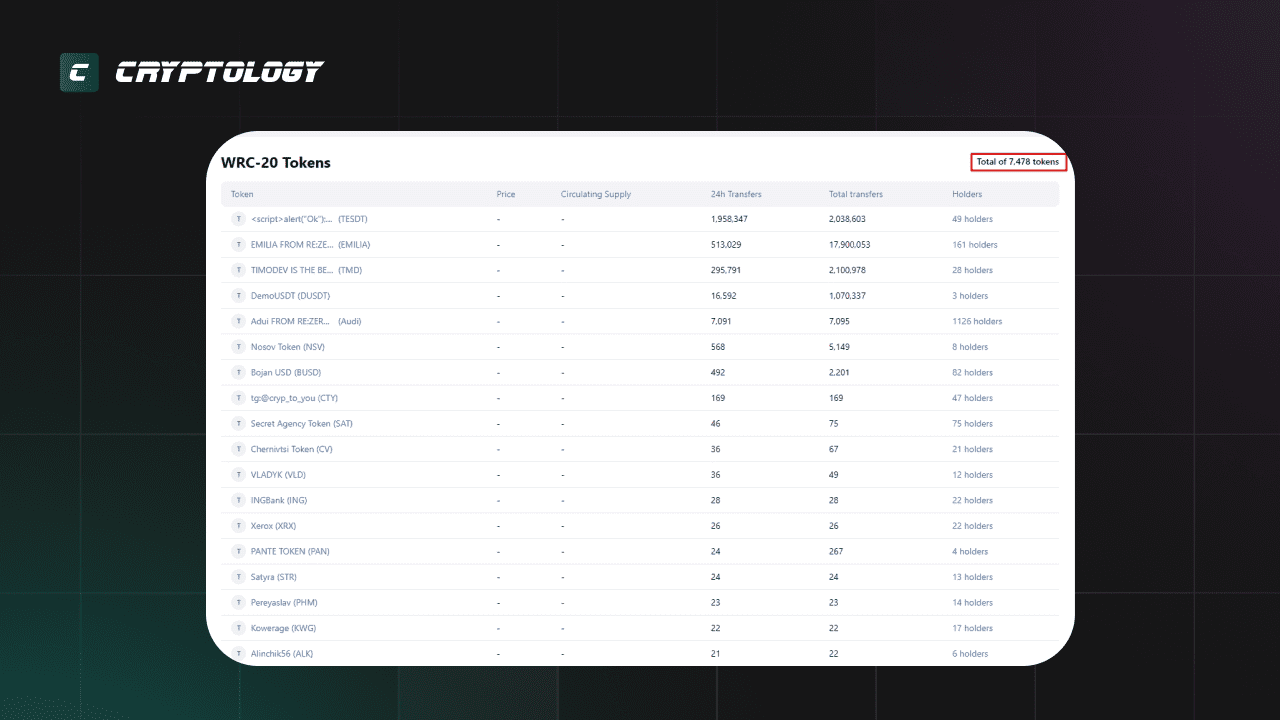Screen dimensions: 1280x720
Task: Click the 24h Transfers column header
Action: [x=736, y=194]
